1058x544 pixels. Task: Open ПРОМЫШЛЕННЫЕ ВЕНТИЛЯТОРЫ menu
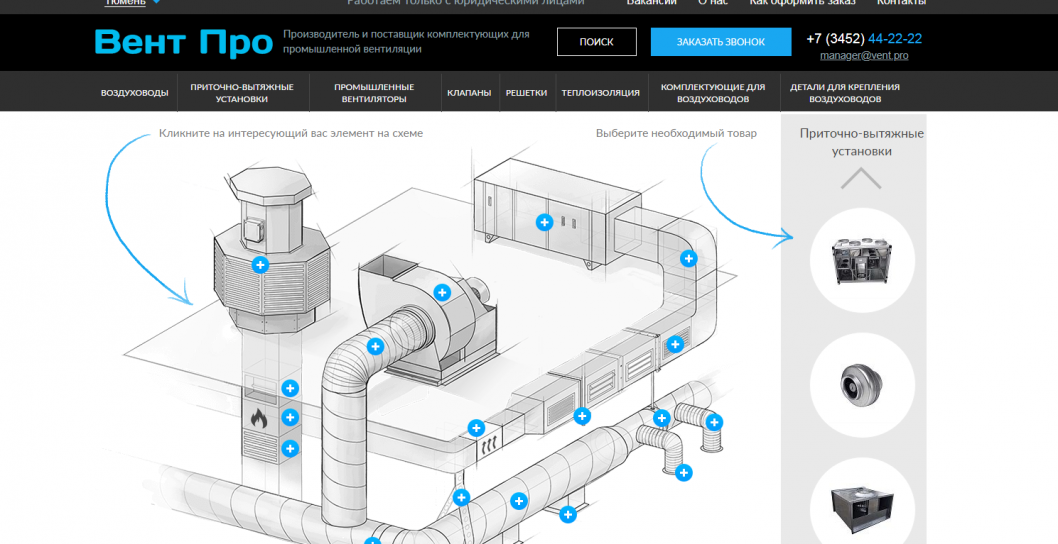coord(374,92)
